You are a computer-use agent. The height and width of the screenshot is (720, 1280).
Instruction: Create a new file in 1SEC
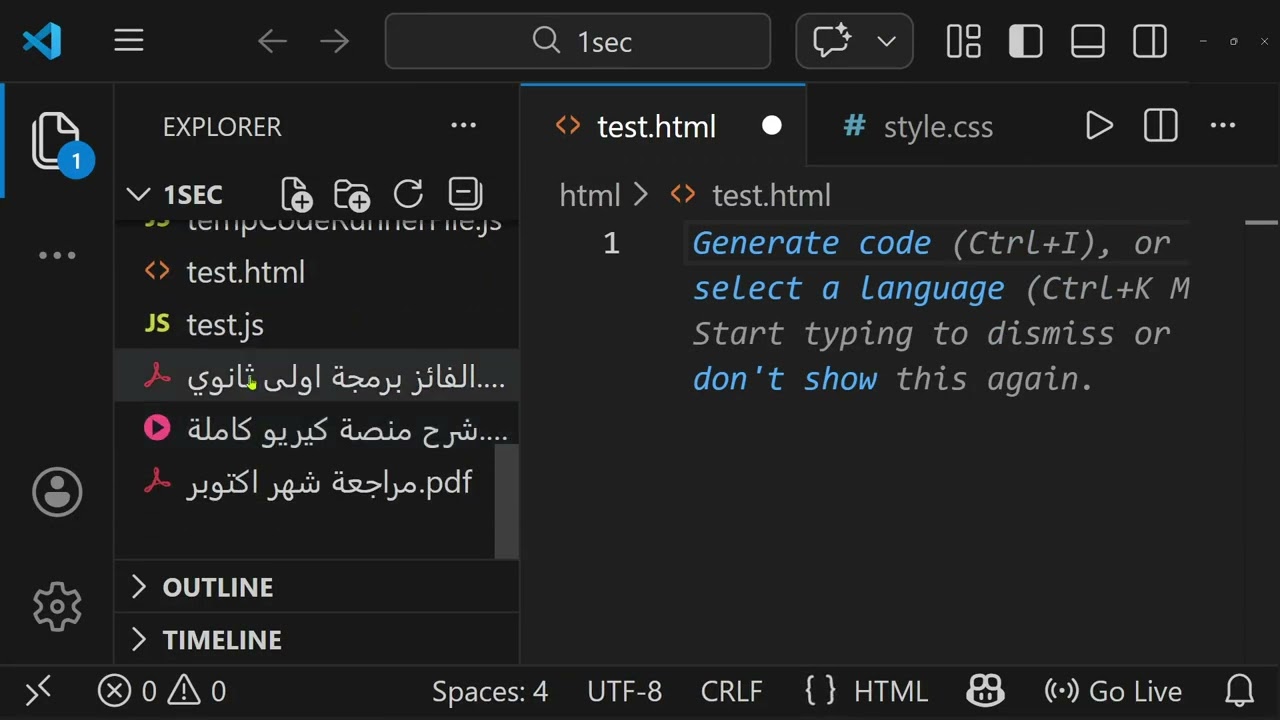(x=297, y=194)
